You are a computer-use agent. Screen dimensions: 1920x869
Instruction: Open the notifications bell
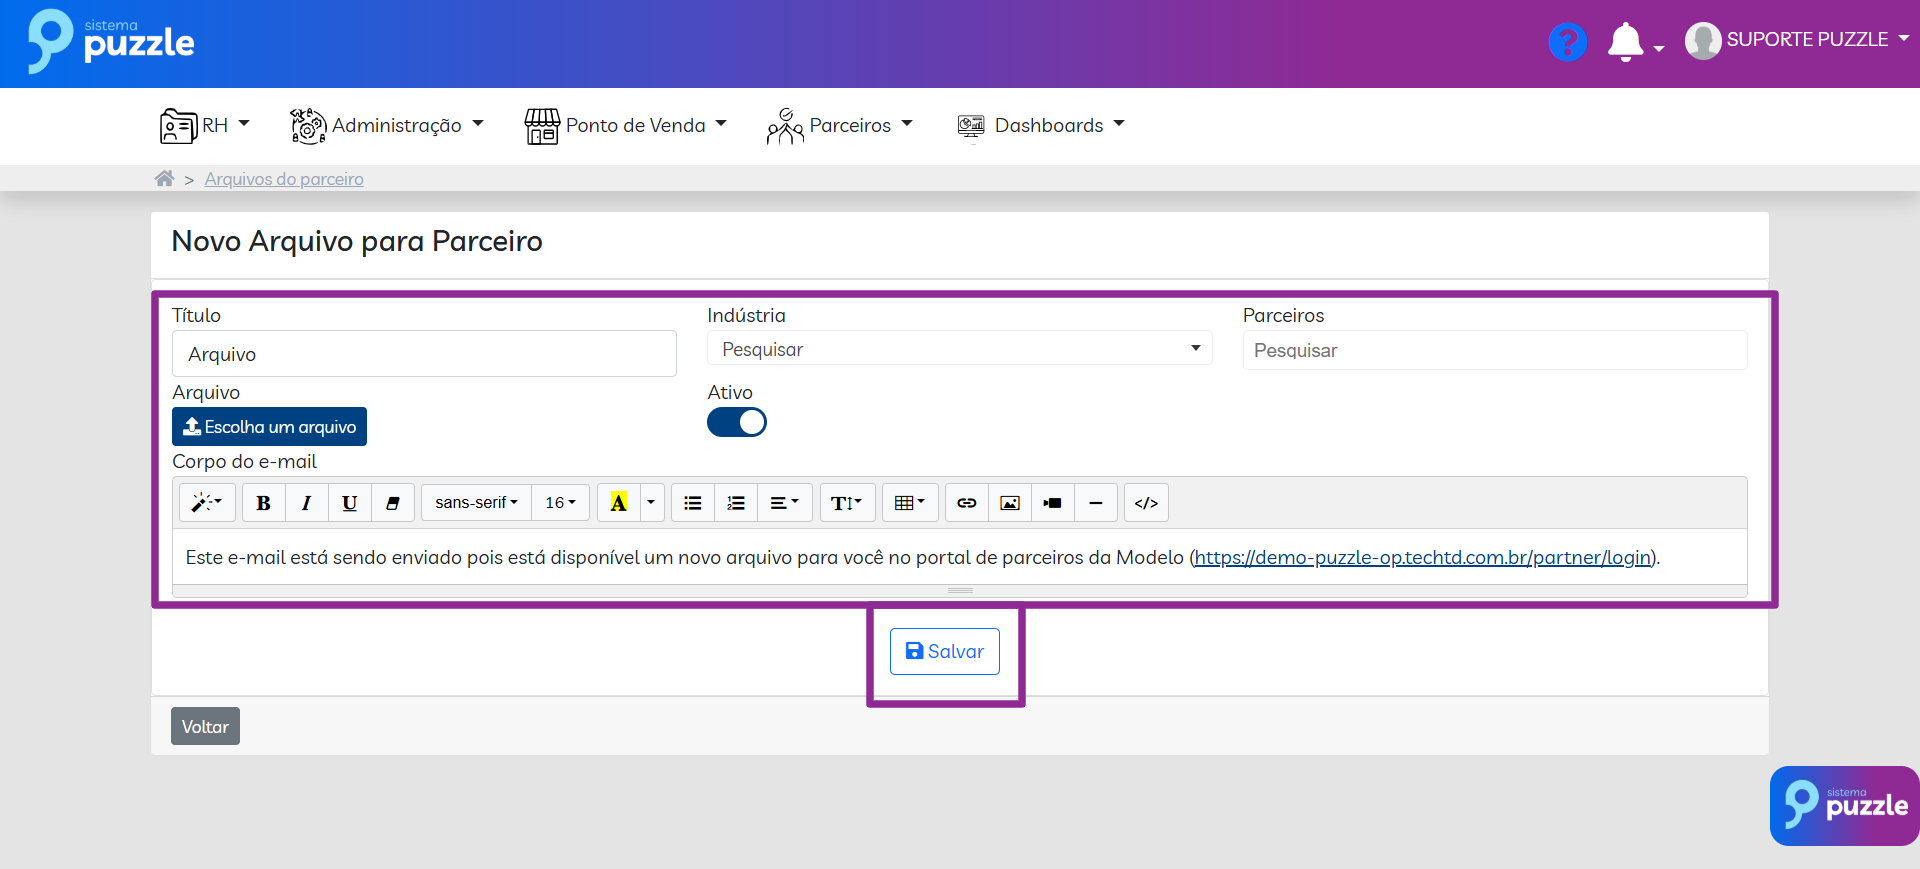coord(1625,42)
